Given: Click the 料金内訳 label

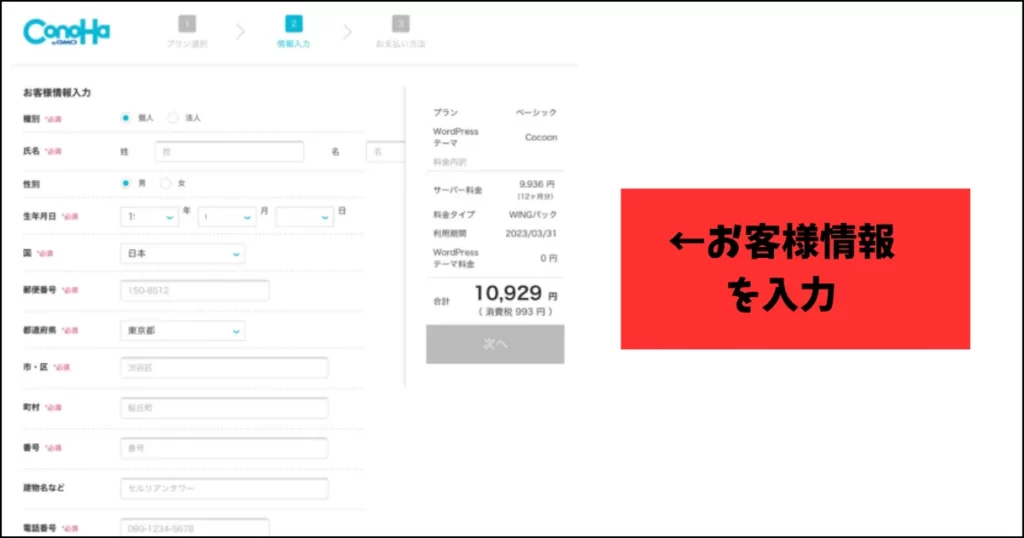Looking at the screenshot, I should click(x=449, y=161).
